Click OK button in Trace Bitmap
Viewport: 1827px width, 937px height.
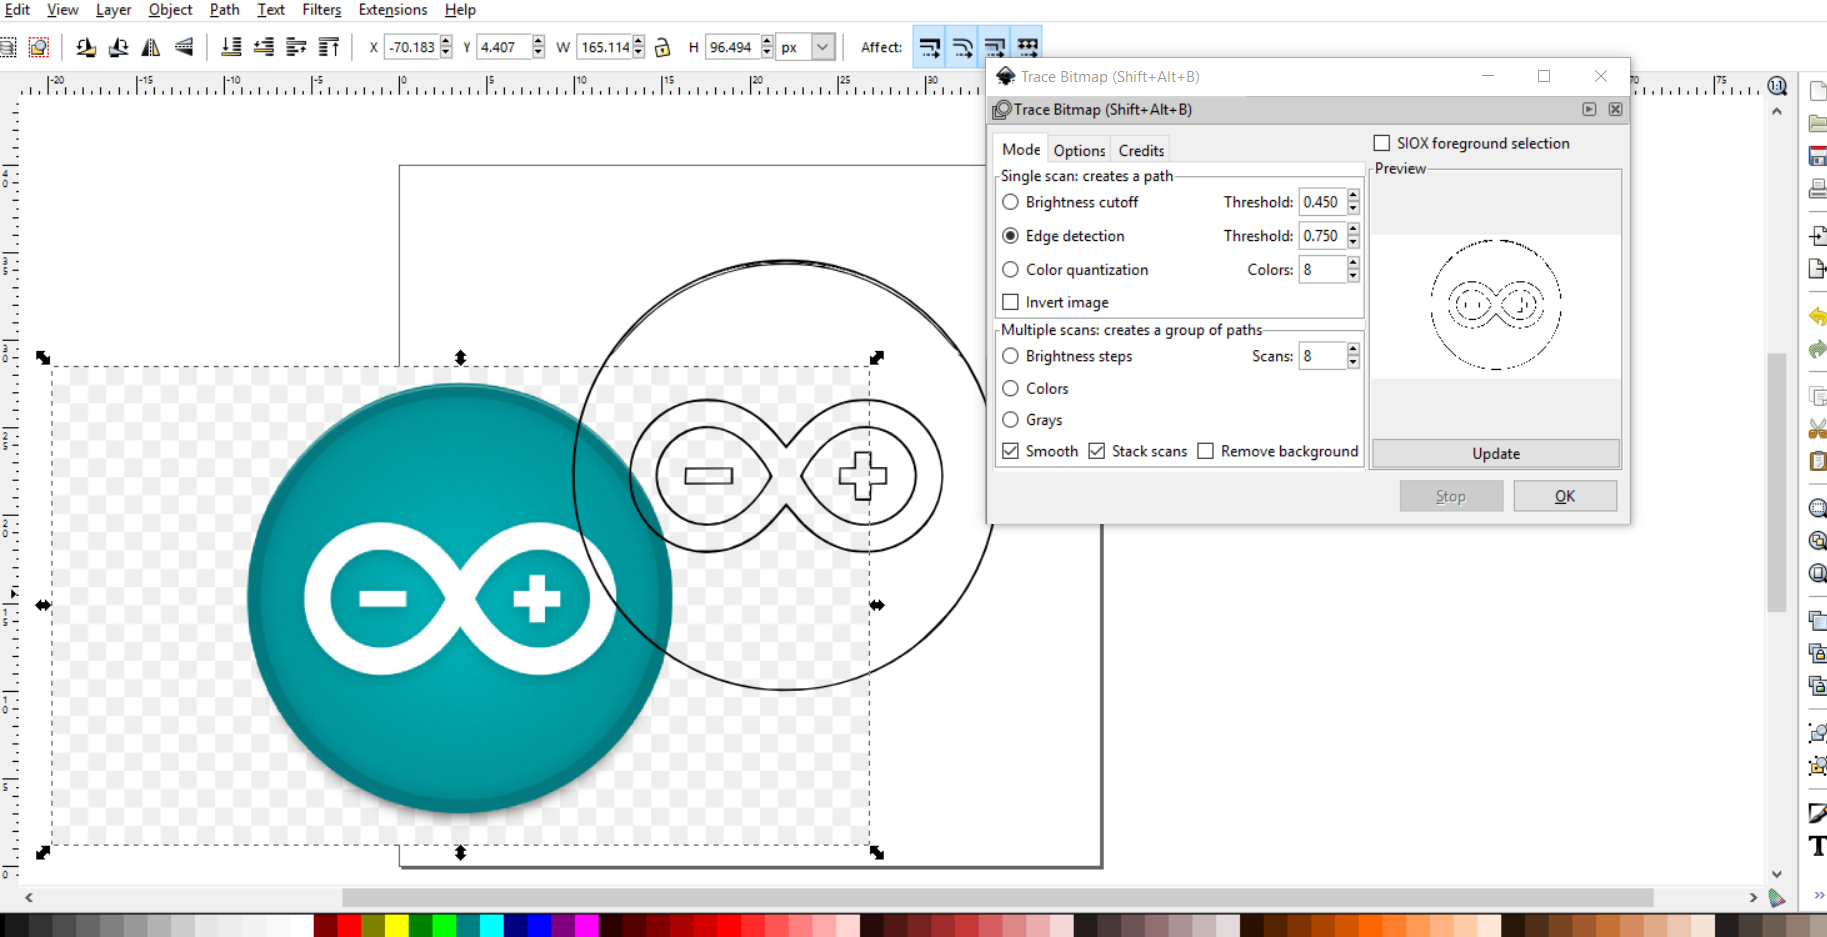pos(1565,496)
